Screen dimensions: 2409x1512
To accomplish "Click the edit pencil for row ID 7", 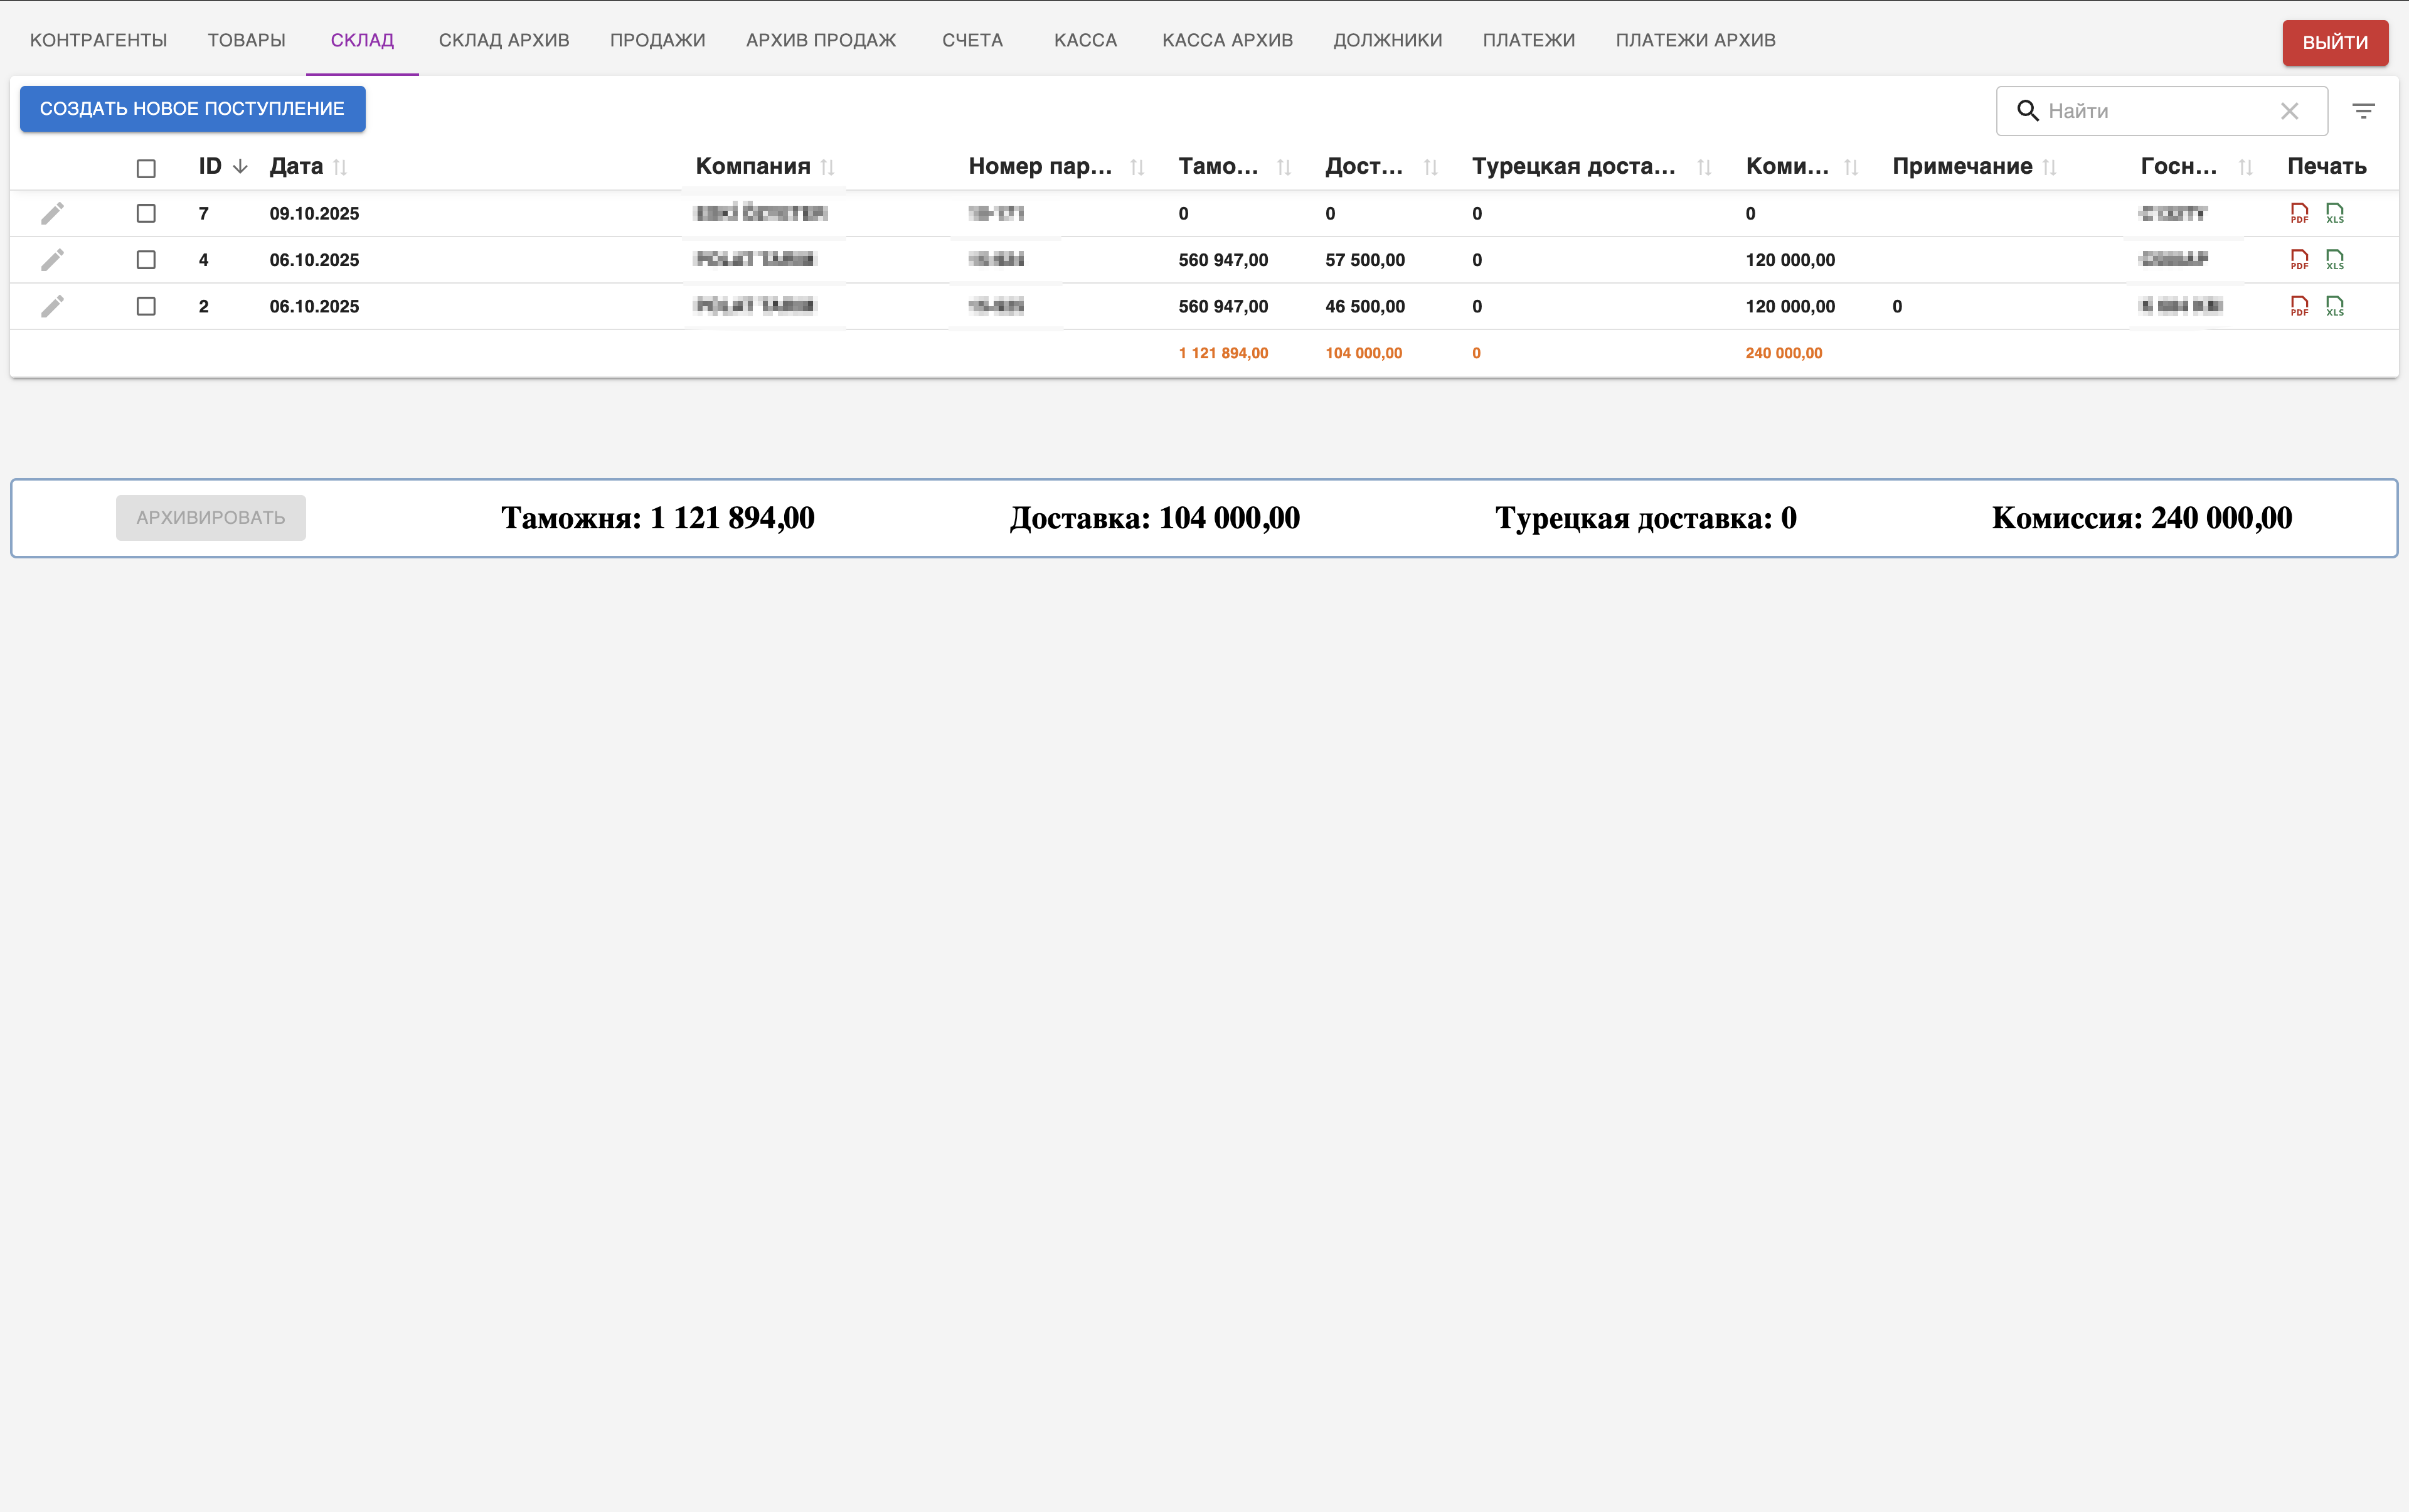I will tap(52, 213).
